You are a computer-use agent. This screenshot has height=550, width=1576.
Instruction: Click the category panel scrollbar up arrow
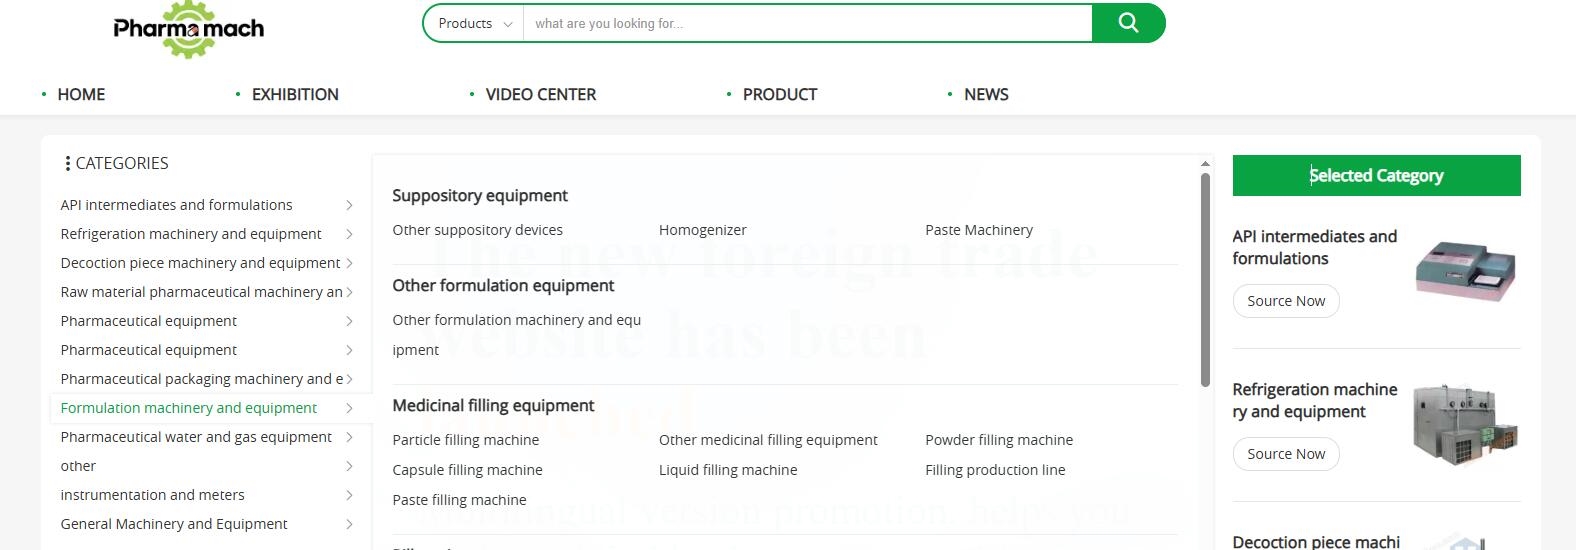click(x=1205, y=163)
